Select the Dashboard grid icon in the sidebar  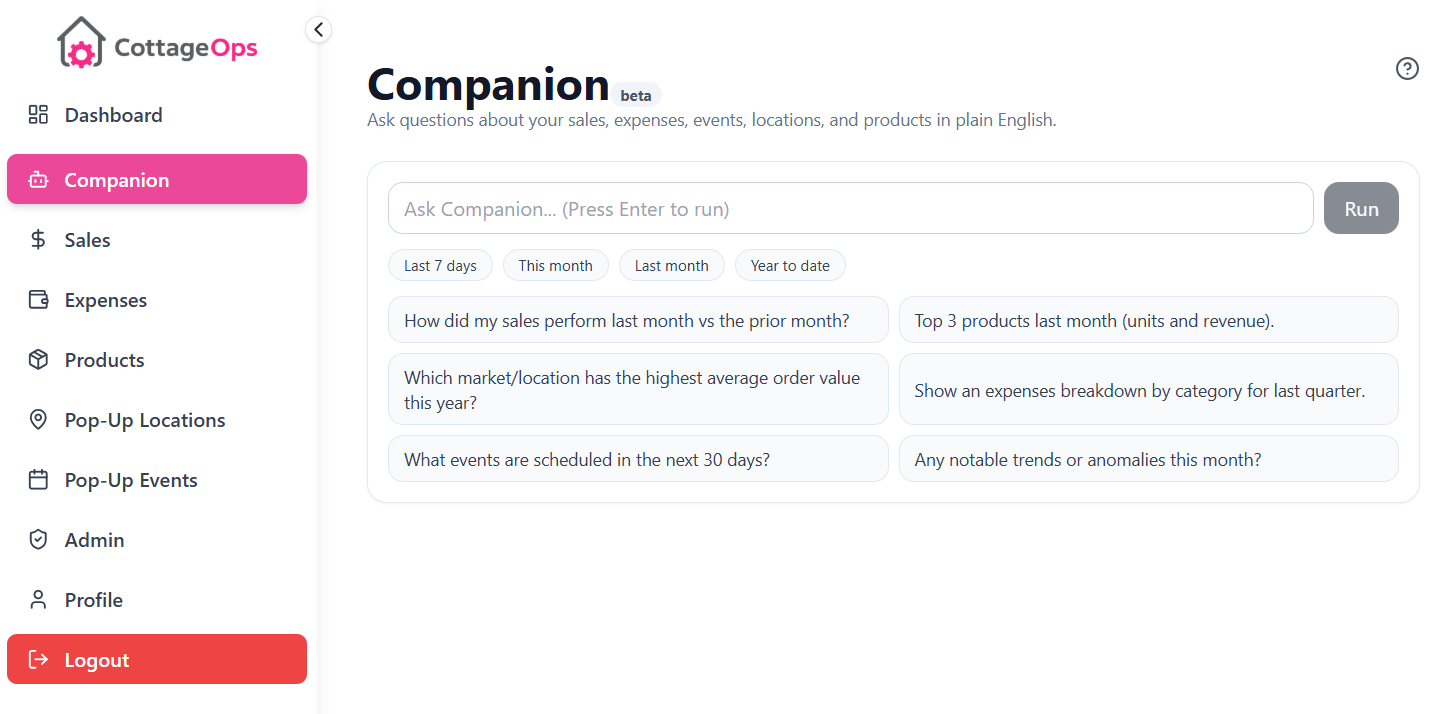38,114
